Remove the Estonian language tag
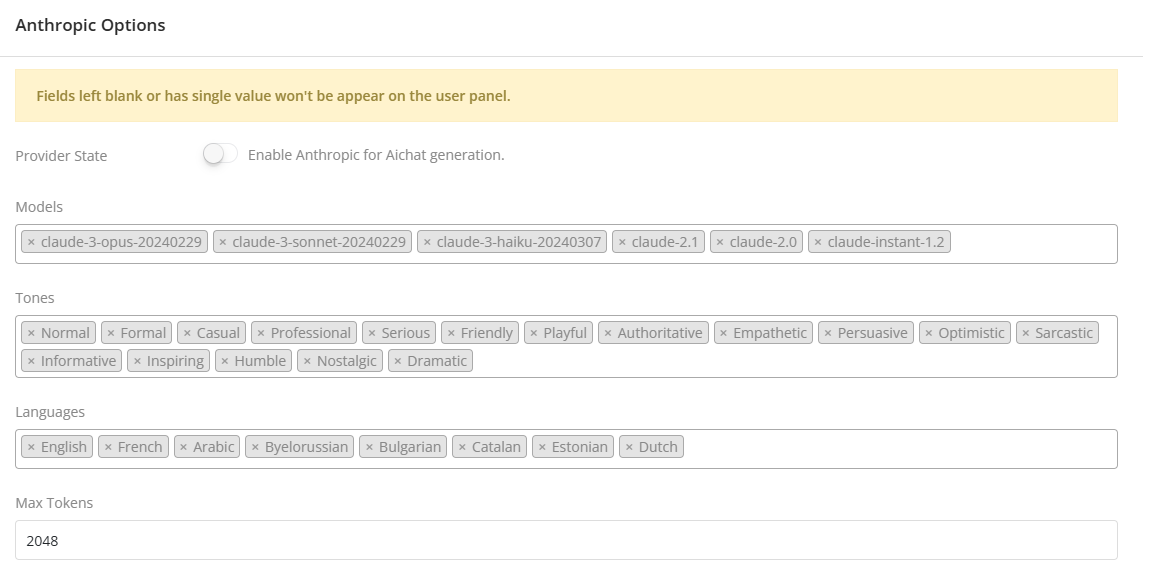Image resolution: width=1156 pixels, height=573 pixels. pos(542,447)
